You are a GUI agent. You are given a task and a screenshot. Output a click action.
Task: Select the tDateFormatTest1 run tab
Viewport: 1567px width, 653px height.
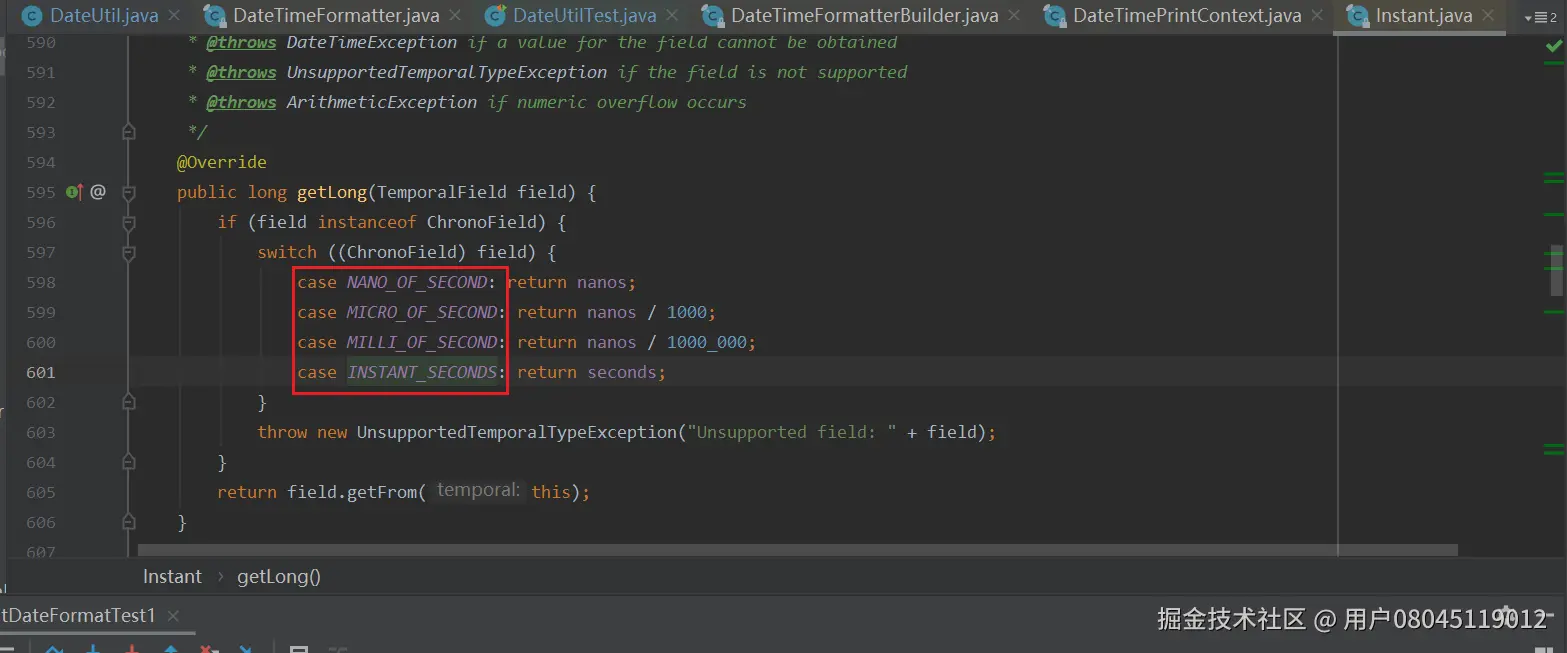coord(78,616)
